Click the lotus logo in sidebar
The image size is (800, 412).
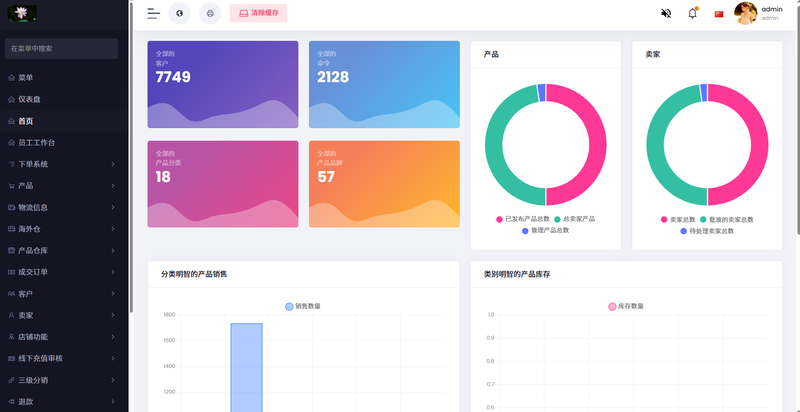pos(22,13)
